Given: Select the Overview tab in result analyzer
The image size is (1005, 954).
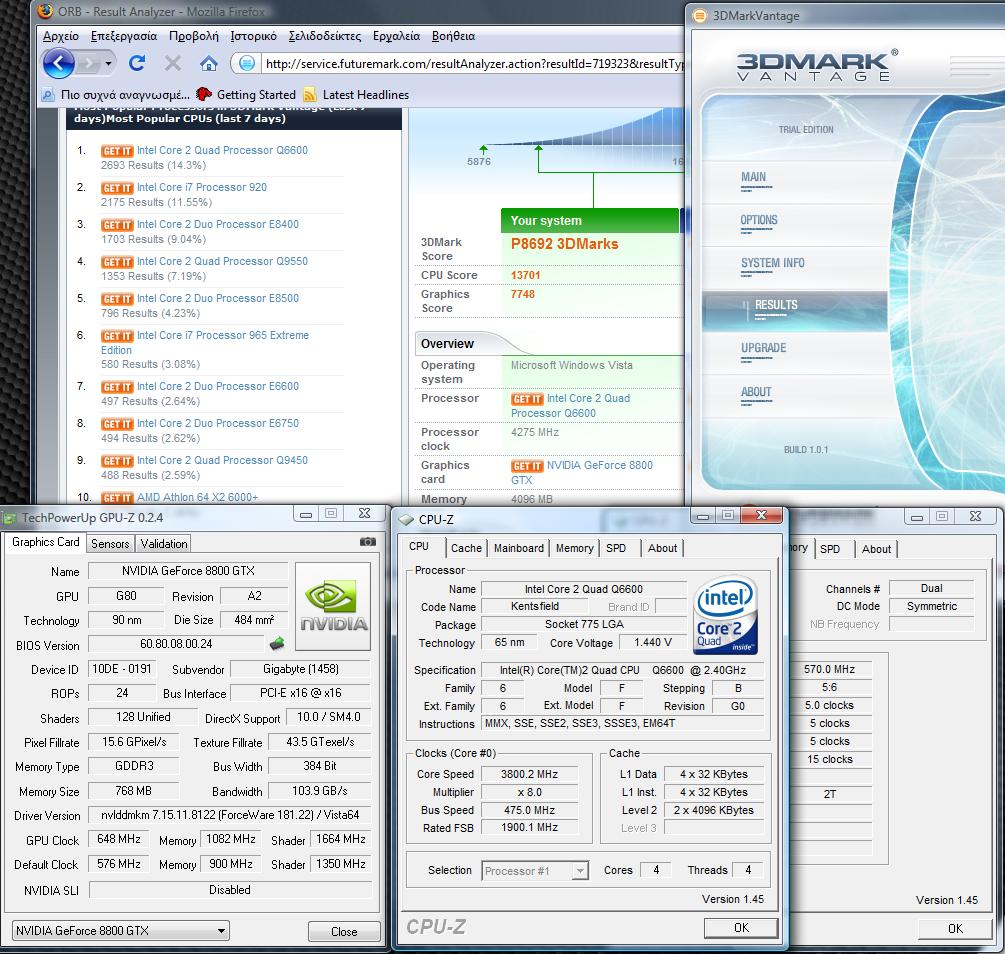Looking at the screenshot, I should [447, 344].
